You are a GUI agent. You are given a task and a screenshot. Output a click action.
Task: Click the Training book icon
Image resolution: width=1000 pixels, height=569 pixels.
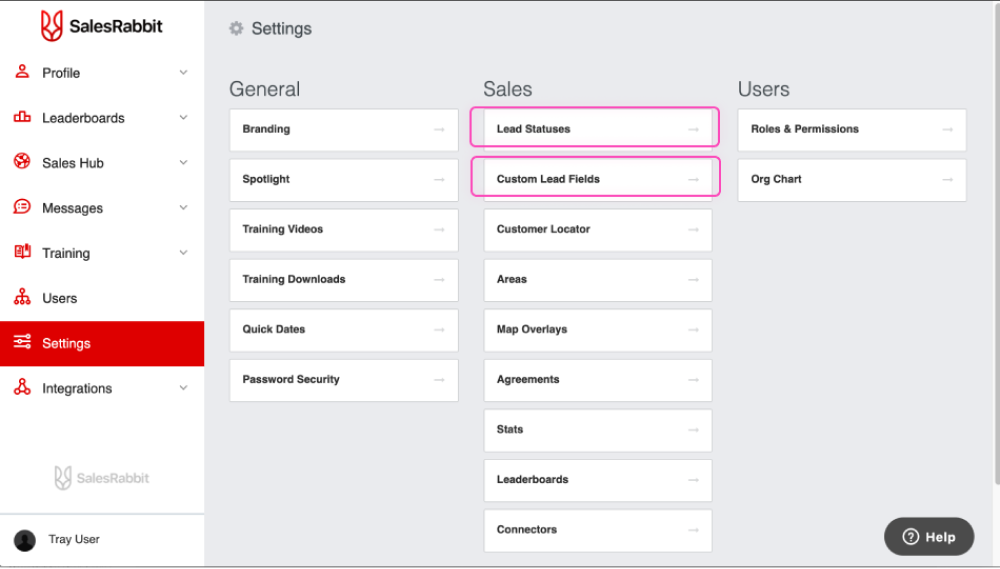point(22,252)
